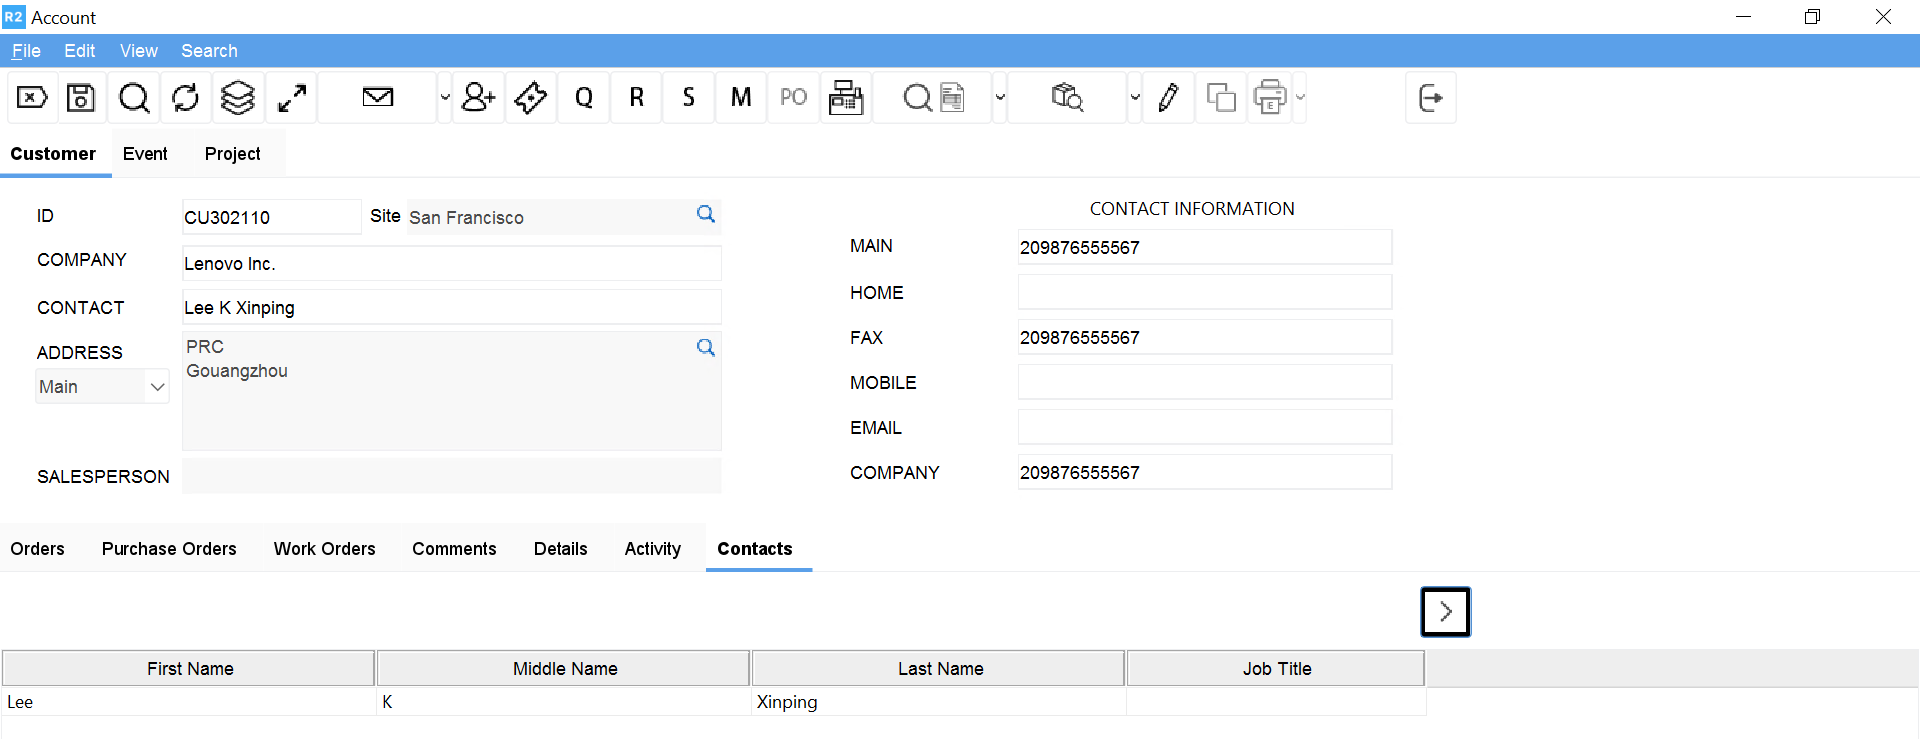
Task: Click the cash register icon
Action: [846, 98]
